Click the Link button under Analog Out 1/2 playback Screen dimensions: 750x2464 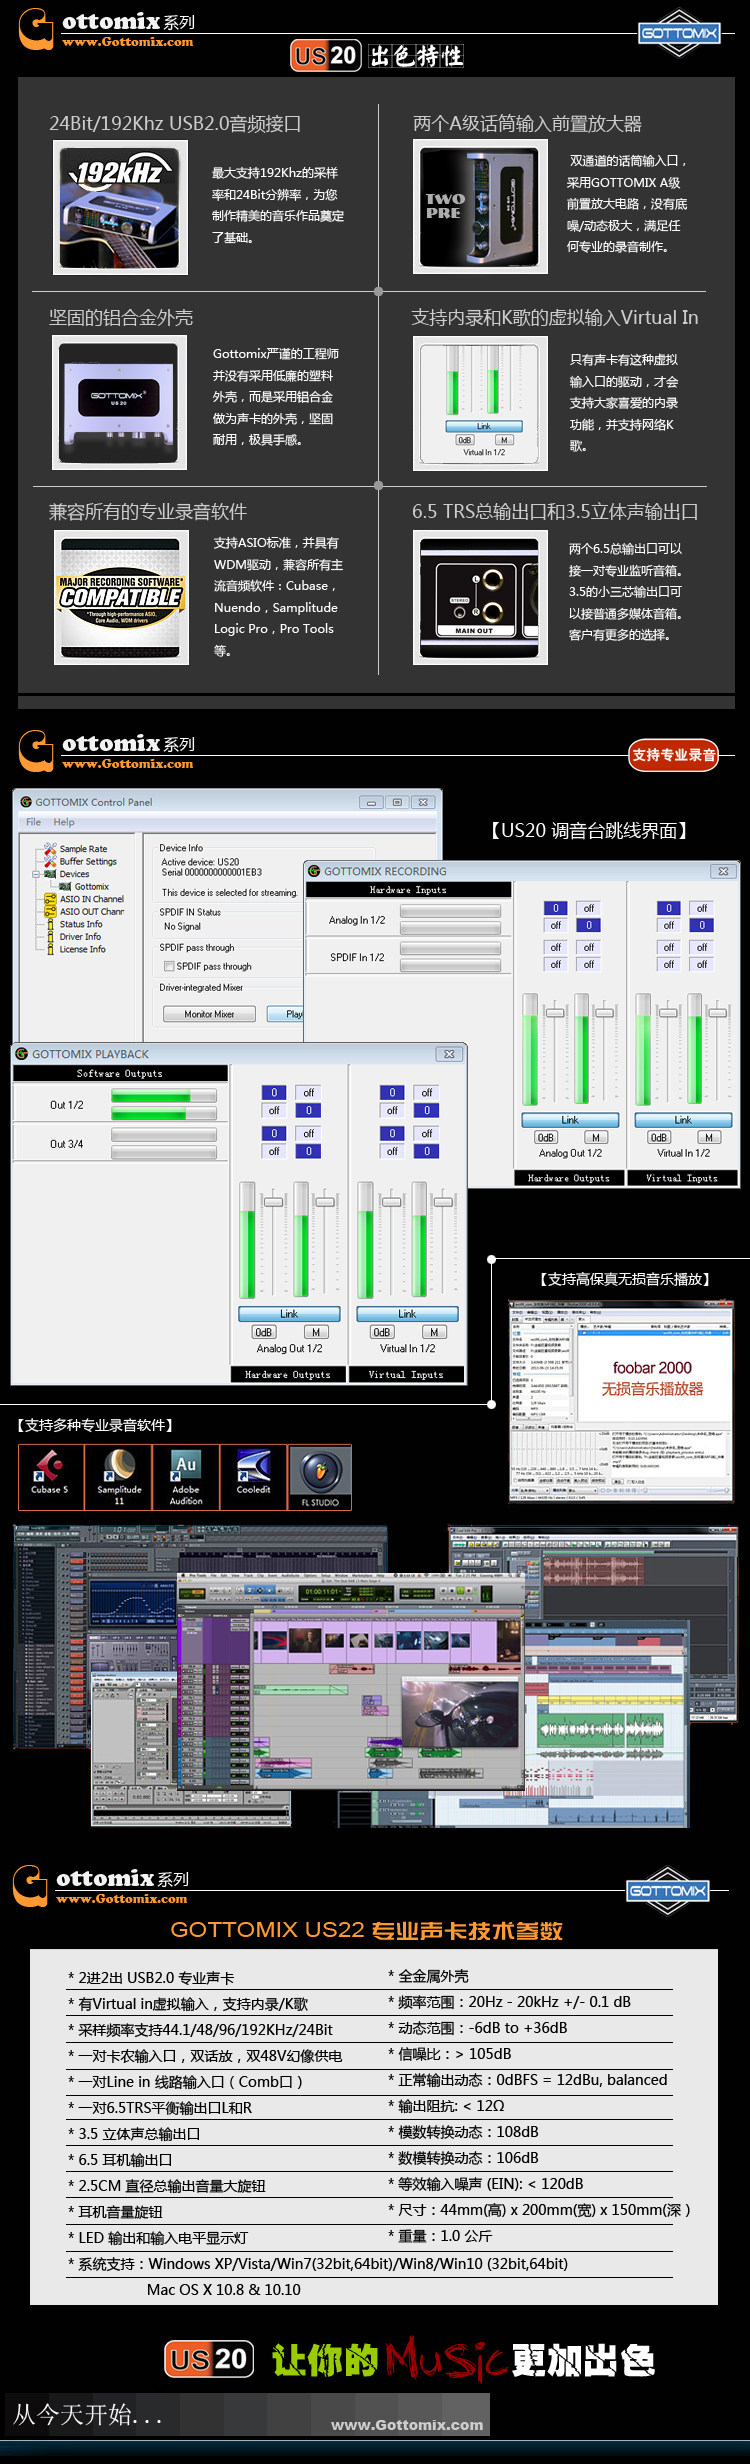[x=289, y=1314]
